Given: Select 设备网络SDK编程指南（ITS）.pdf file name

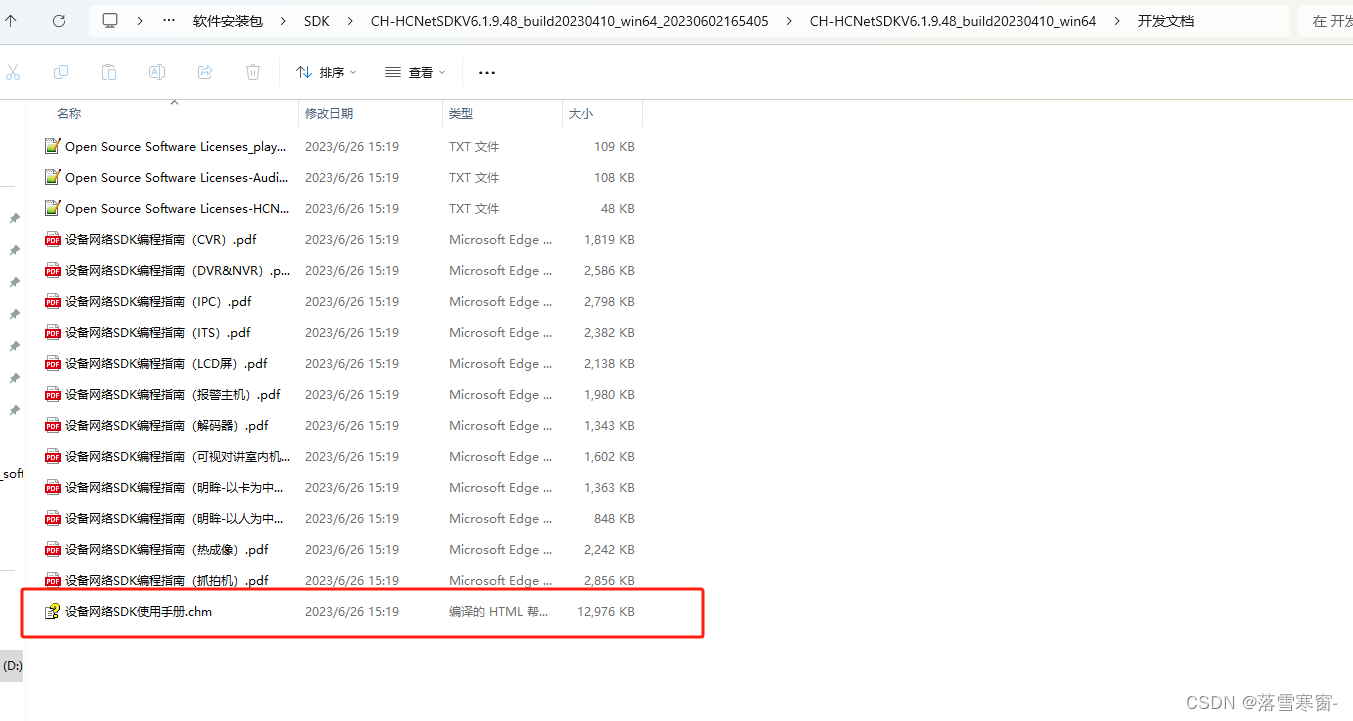Looking at the screenshot, I should click(158, 332).
